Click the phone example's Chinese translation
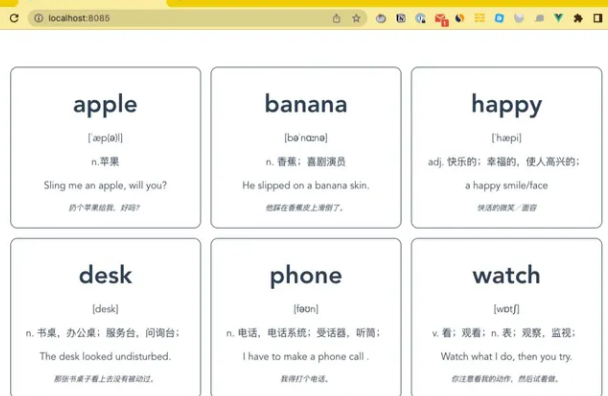 pyautogui.click(x=305, y=379)
